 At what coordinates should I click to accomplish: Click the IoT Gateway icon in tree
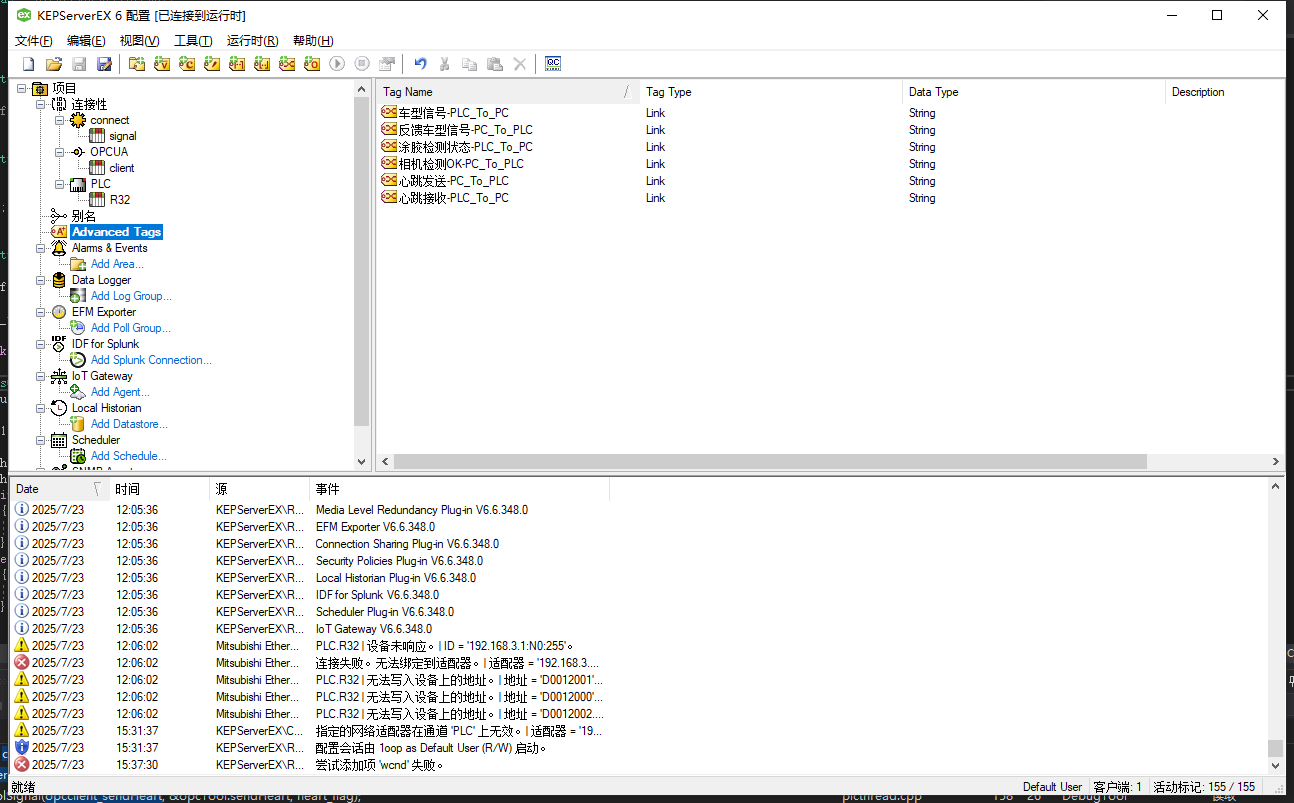tap(59, 376)
